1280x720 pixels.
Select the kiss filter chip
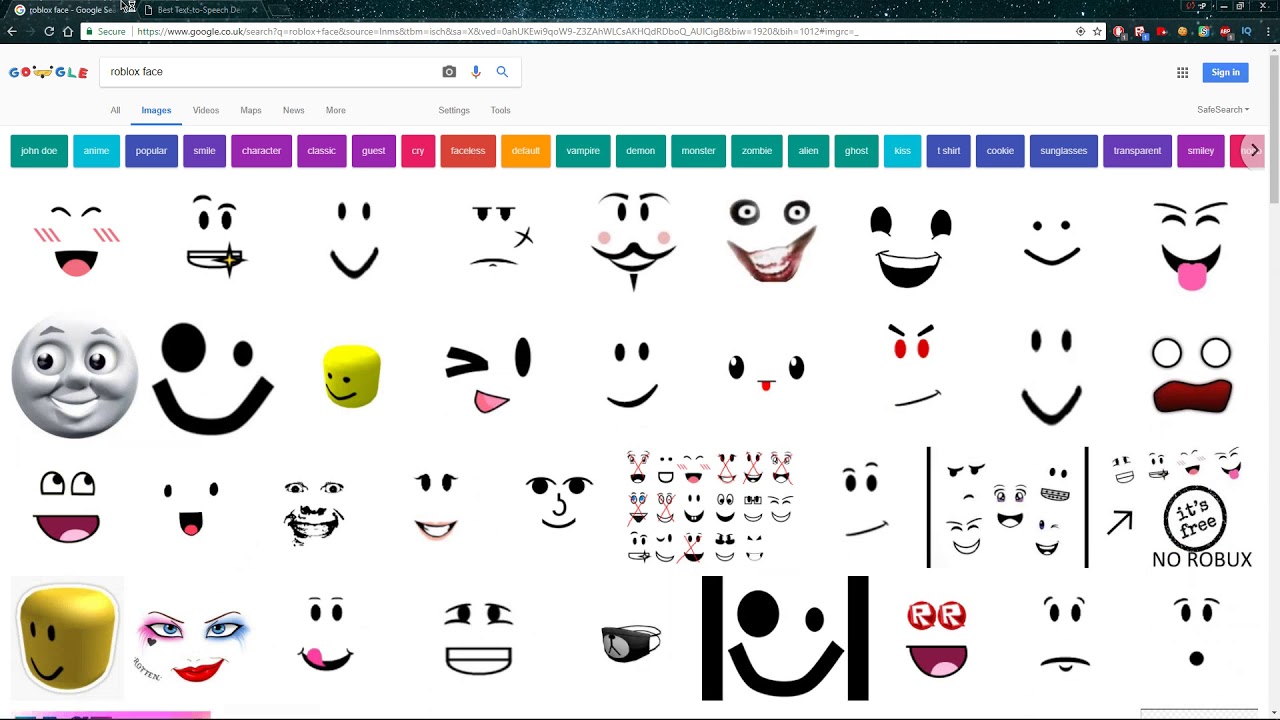(902, 151)
